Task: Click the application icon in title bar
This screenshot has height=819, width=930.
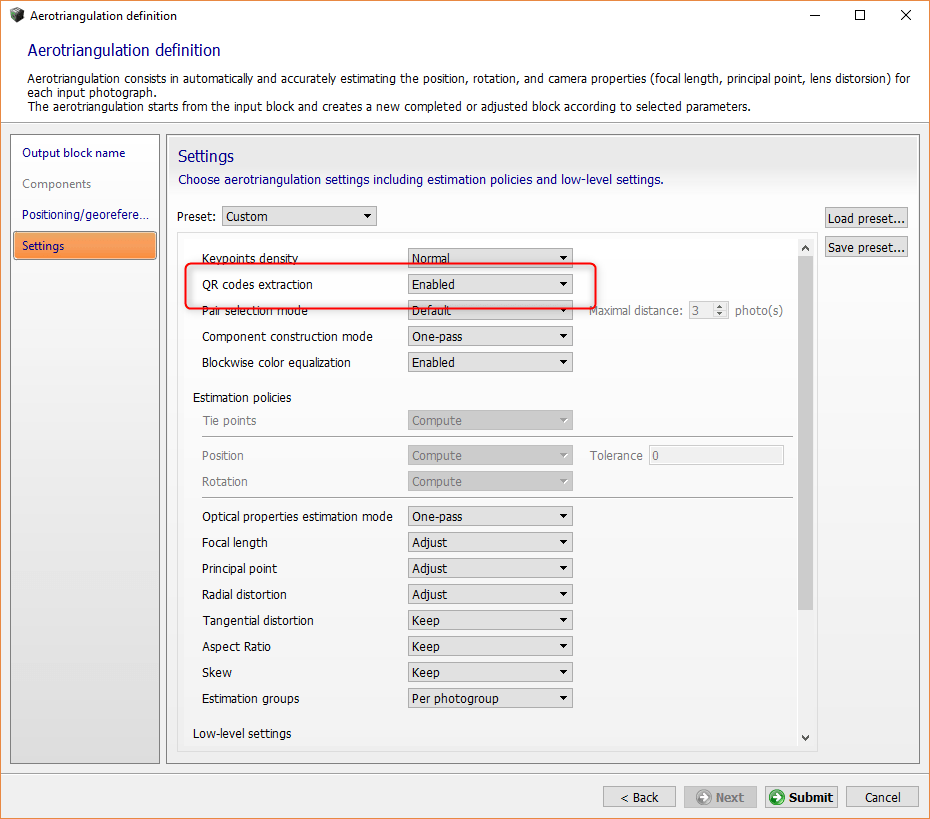Action: click(x=17, y=16)
